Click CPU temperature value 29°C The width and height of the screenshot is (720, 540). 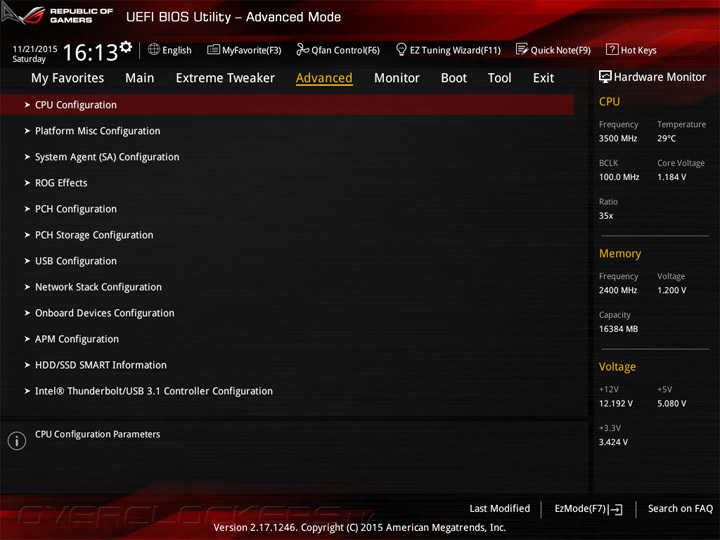(x=666, y=138)
